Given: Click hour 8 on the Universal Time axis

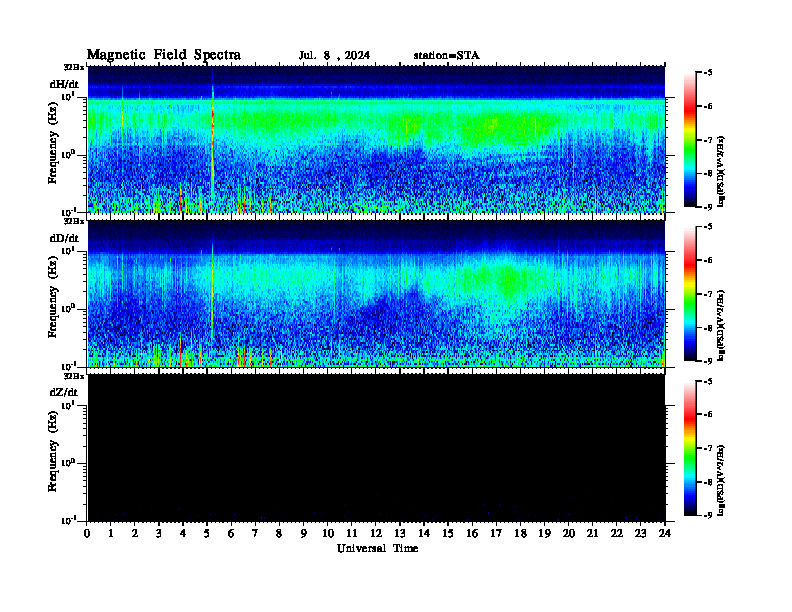Looking at the screenshot, I should 279,534.
